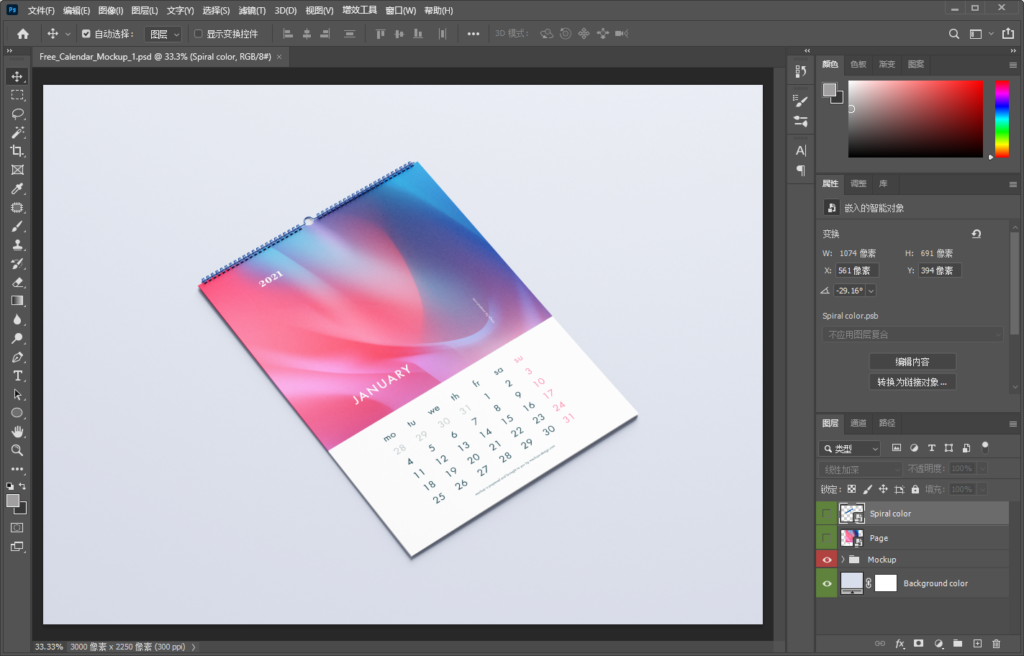Open the 滤镜(T) menu
The image size is (1024, 656).
[x=252, y=10]
